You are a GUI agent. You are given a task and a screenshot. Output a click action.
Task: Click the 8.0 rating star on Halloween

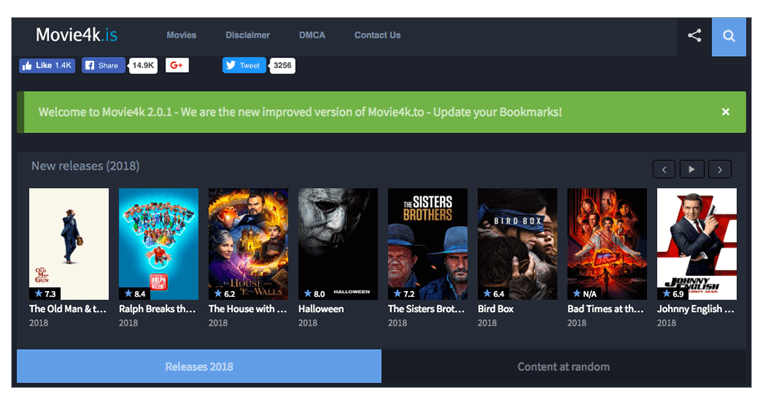[308, 294]
